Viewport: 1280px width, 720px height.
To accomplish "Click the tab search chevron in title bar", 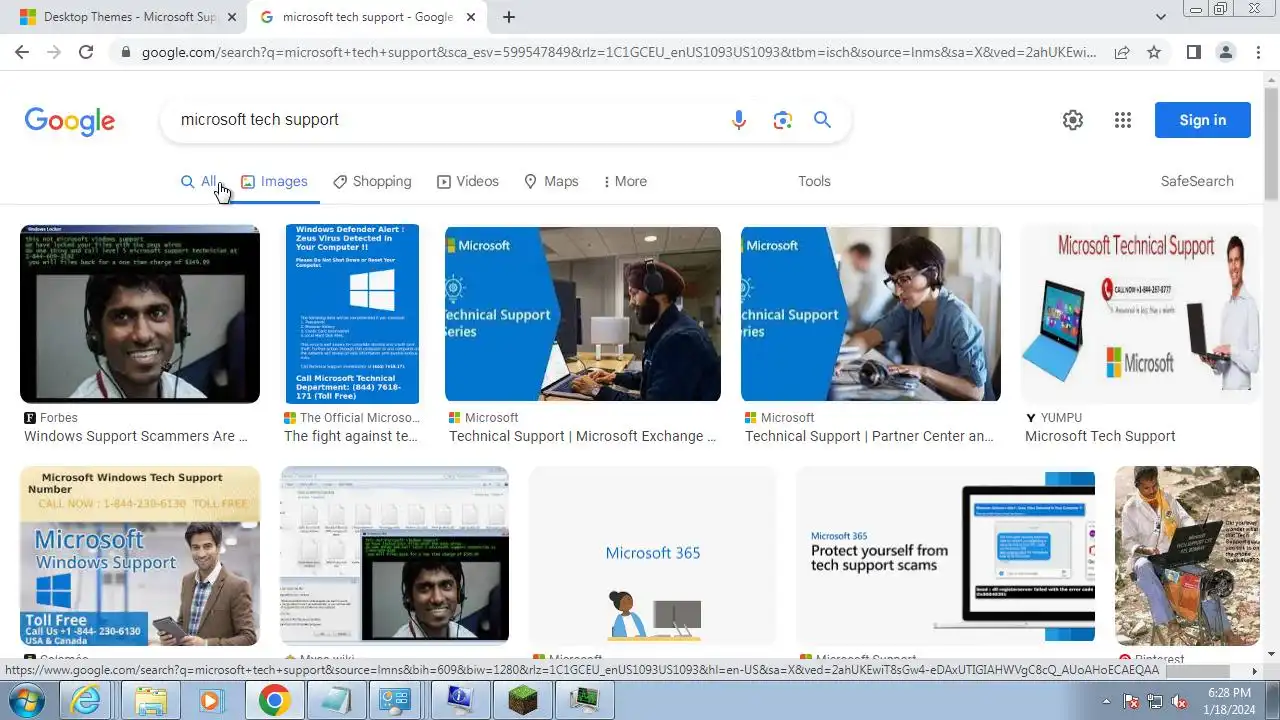I will [x=1161, y=17].
